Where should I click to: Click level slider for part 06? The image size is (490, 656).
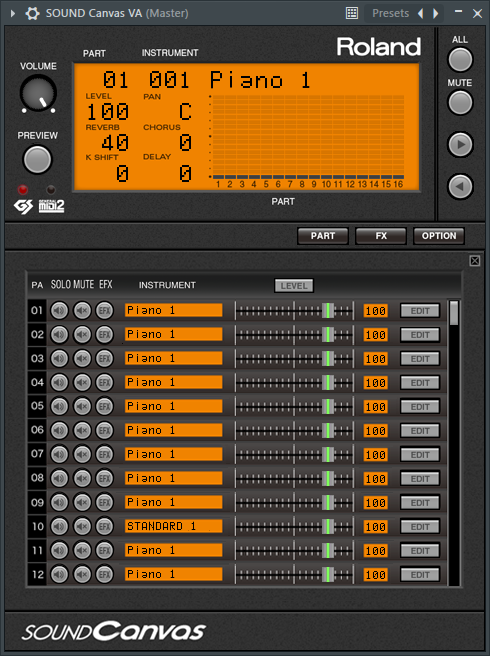point(294,430)
